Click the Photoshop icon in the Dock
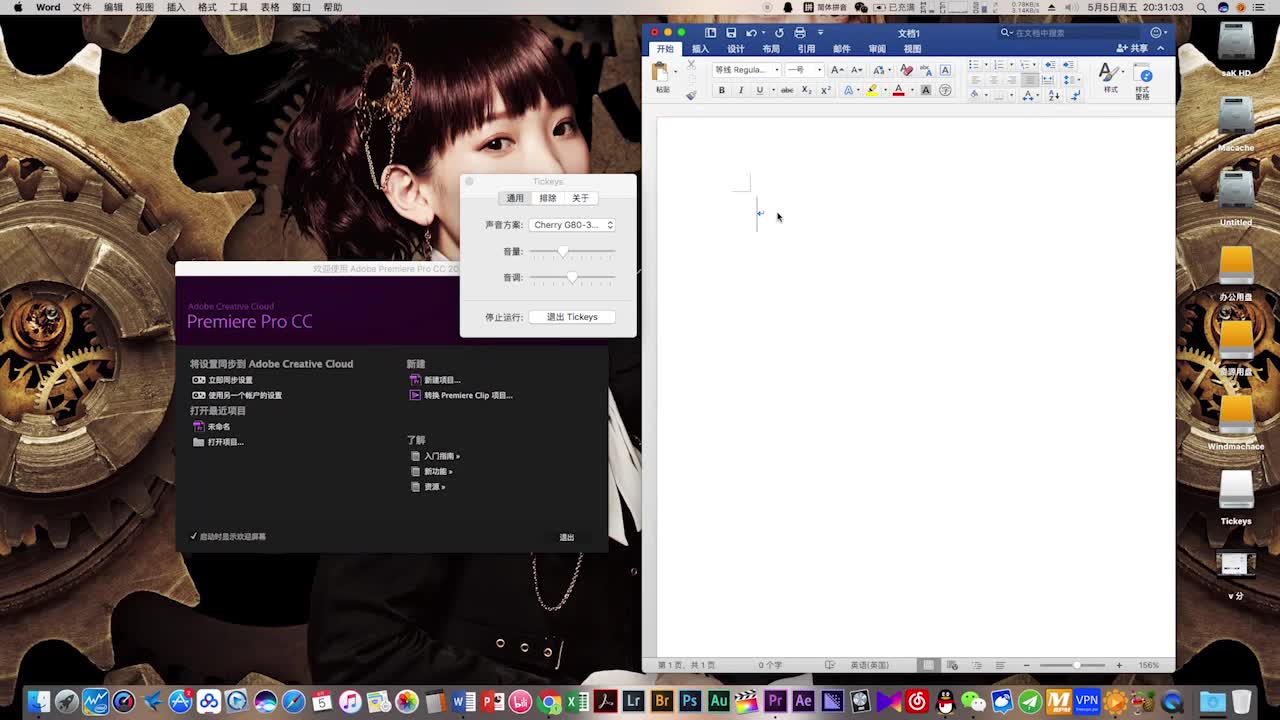This screenshot has height=720, width=1280. coord(690,702)
